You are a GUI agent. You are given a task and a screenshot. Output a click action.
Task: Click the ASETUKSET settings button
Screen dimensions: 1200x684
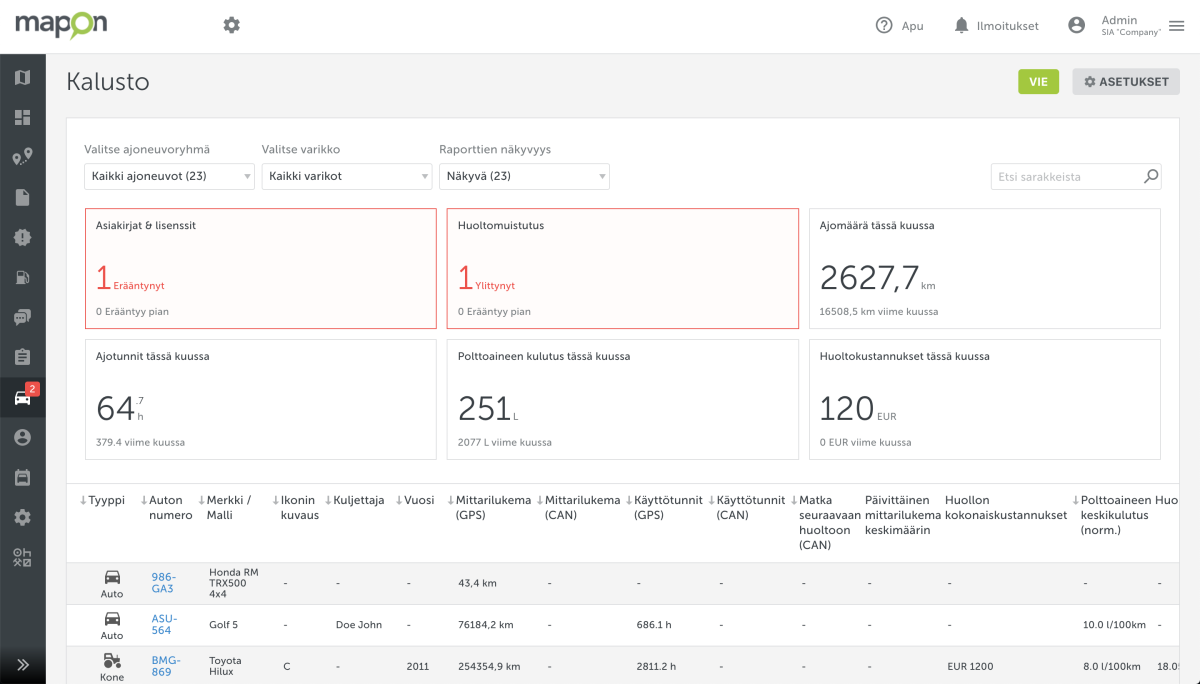coord(1126,82)
